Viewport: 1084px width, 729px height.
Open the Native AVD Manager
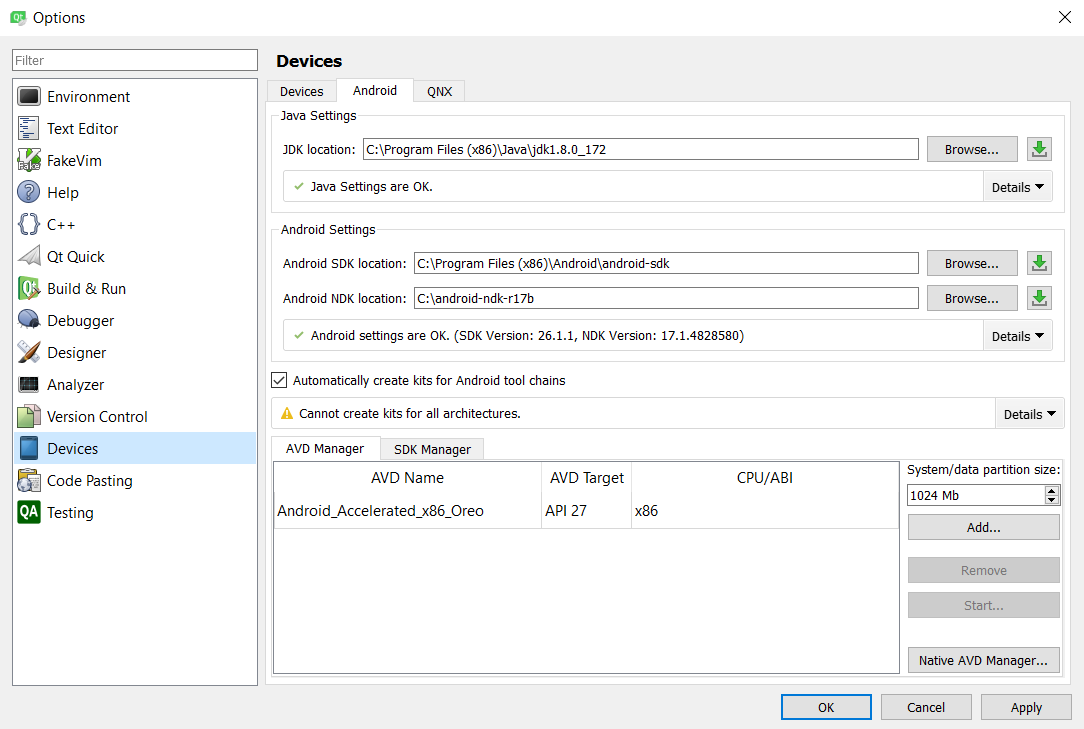click(983, 661)
